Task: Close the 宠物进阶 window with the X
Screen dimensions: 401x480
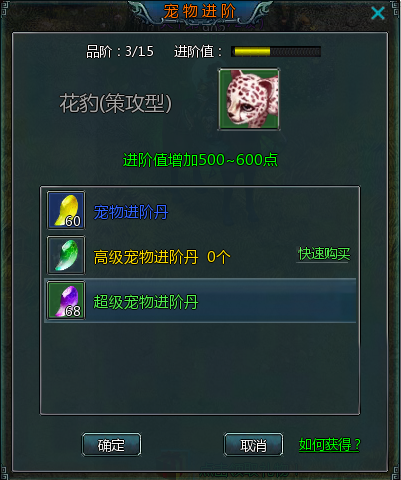Action: 378,13
